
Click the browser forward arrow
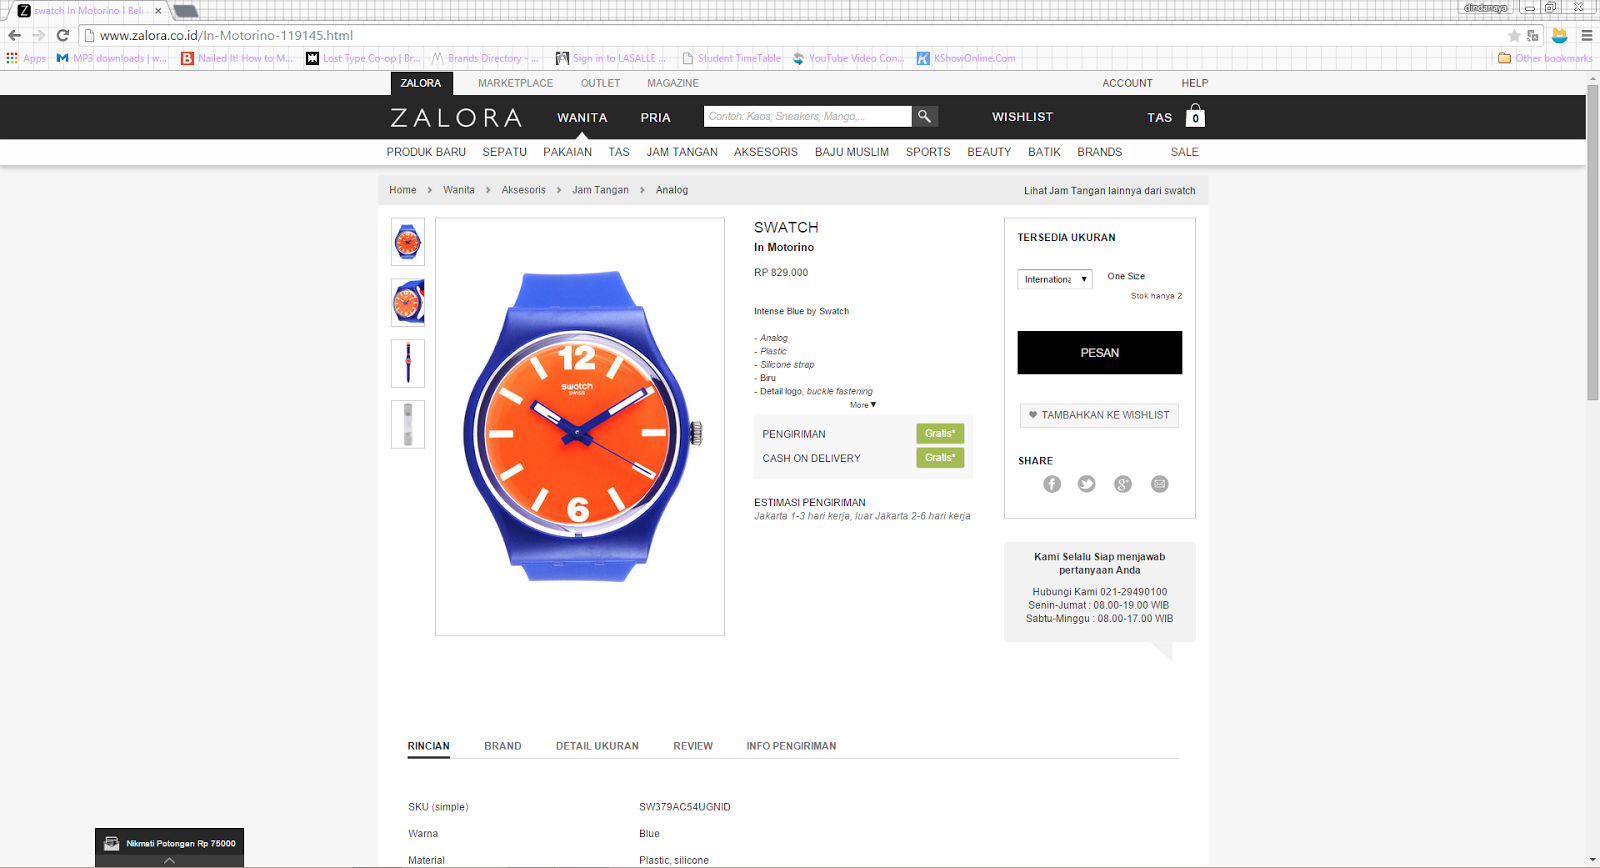[38, 35]
